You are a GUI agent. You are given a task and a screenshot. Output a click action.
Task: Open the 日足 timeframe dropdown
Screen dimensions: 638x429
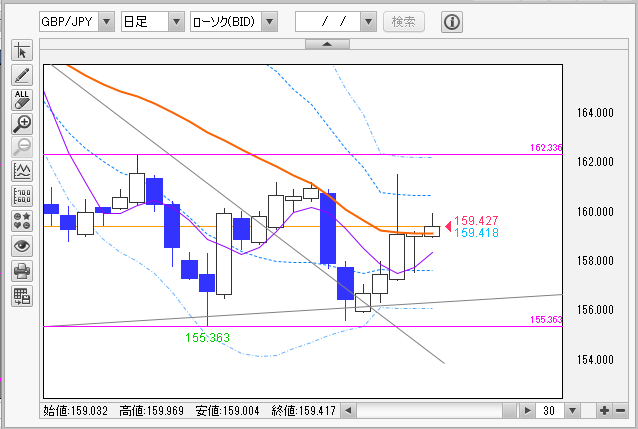pos(176,22)
